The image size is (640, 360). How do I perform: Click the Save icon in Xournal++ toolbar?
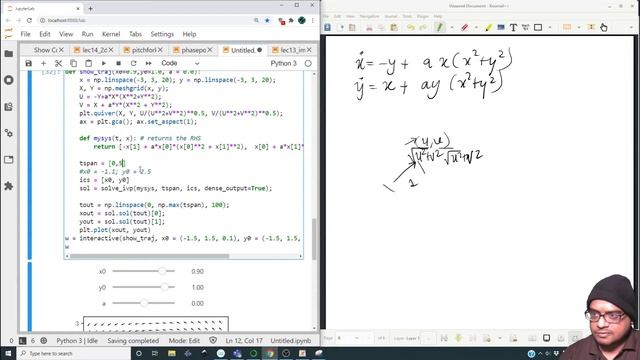coord(327,27)
